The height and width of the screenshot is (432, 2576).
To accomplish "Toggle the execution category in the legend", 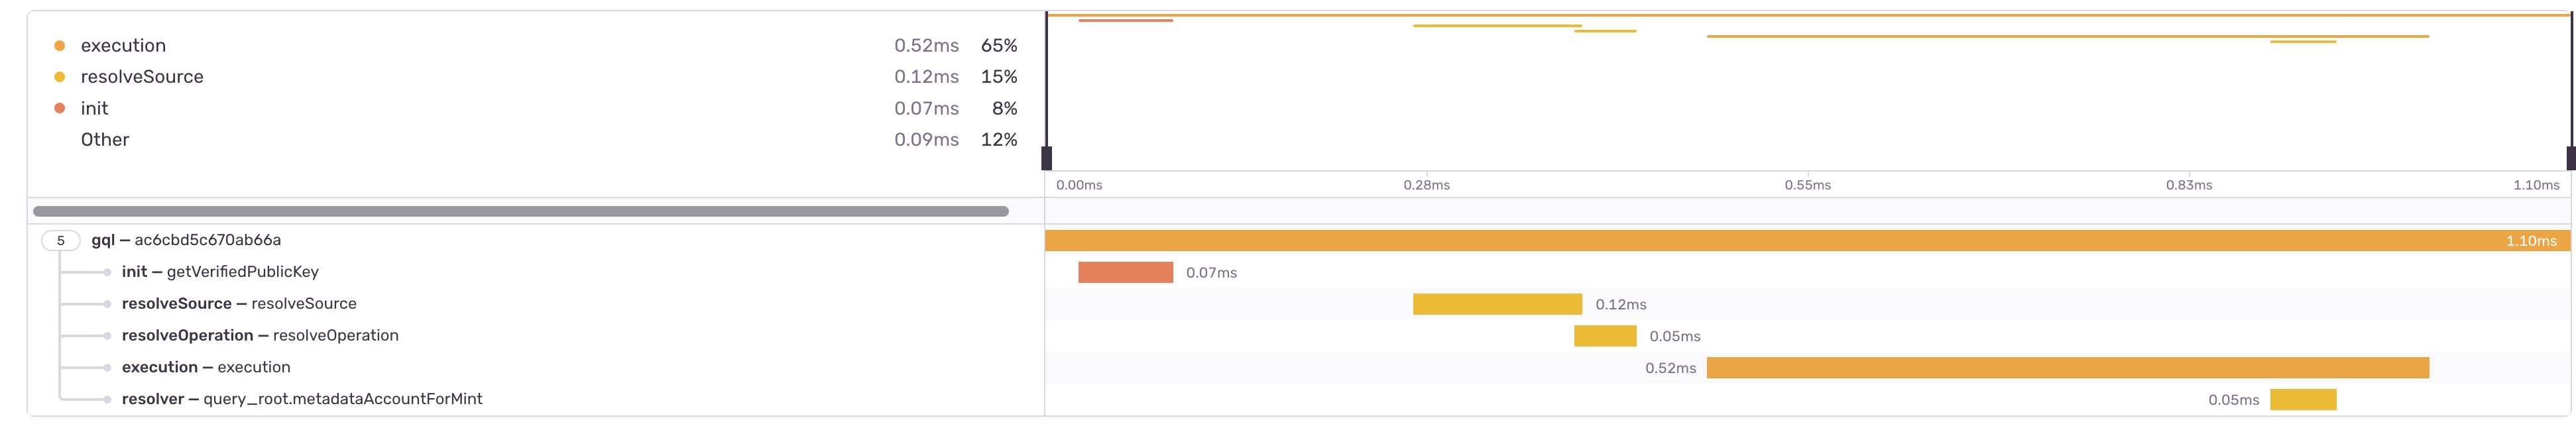I will (122, 45).
